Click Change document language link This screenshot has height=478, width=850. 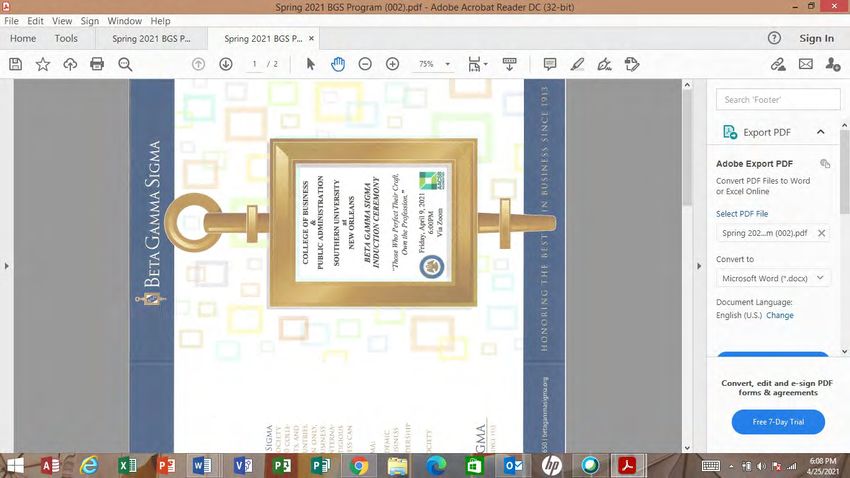tap(780, 315)
